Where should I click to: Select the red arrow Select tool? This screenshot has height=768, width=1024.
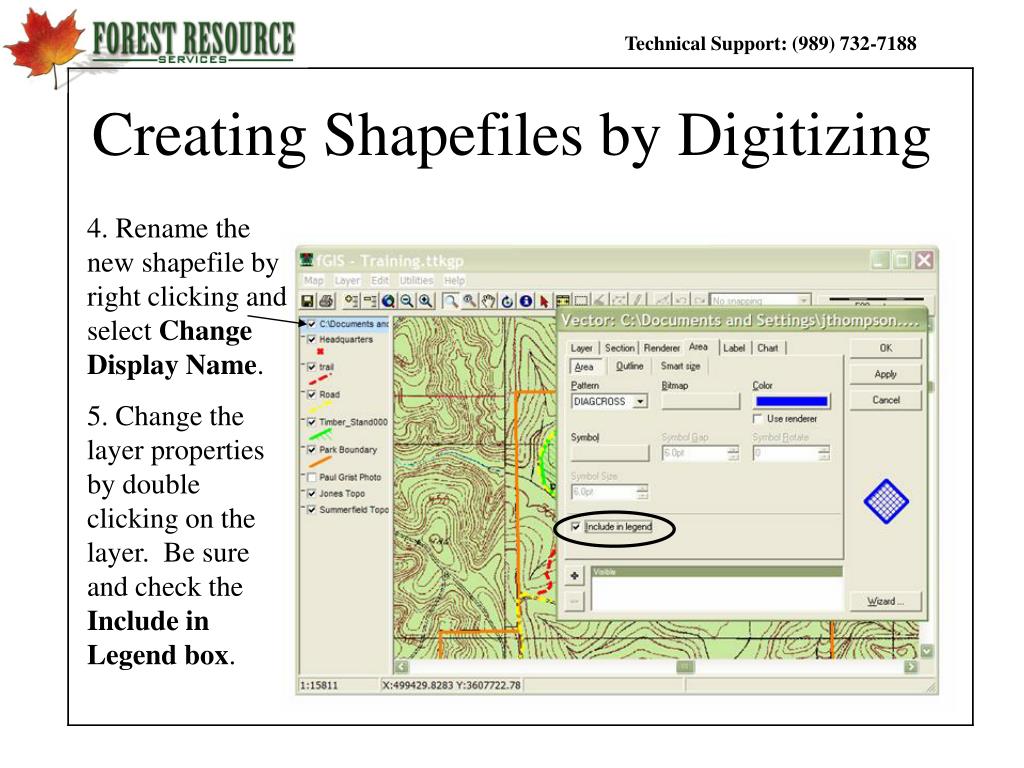click(x=543, y=301)
